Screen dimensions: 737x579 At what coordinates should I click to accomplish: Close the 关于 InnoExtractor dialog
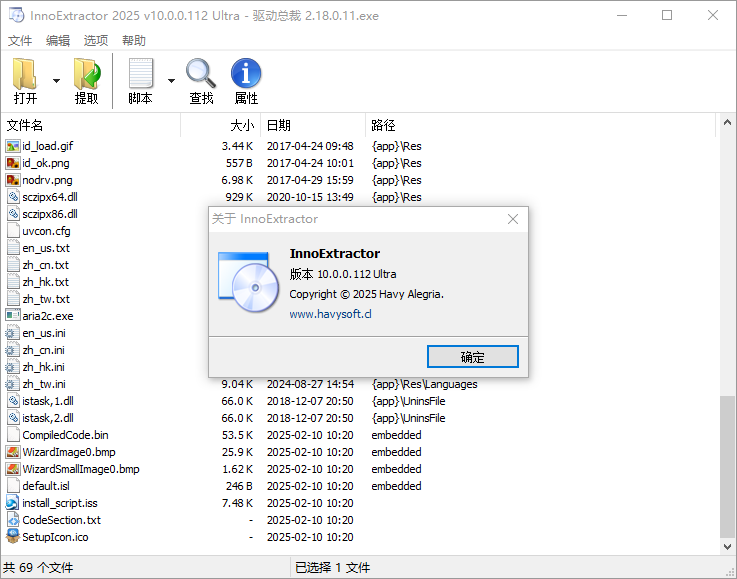[513, 219]
